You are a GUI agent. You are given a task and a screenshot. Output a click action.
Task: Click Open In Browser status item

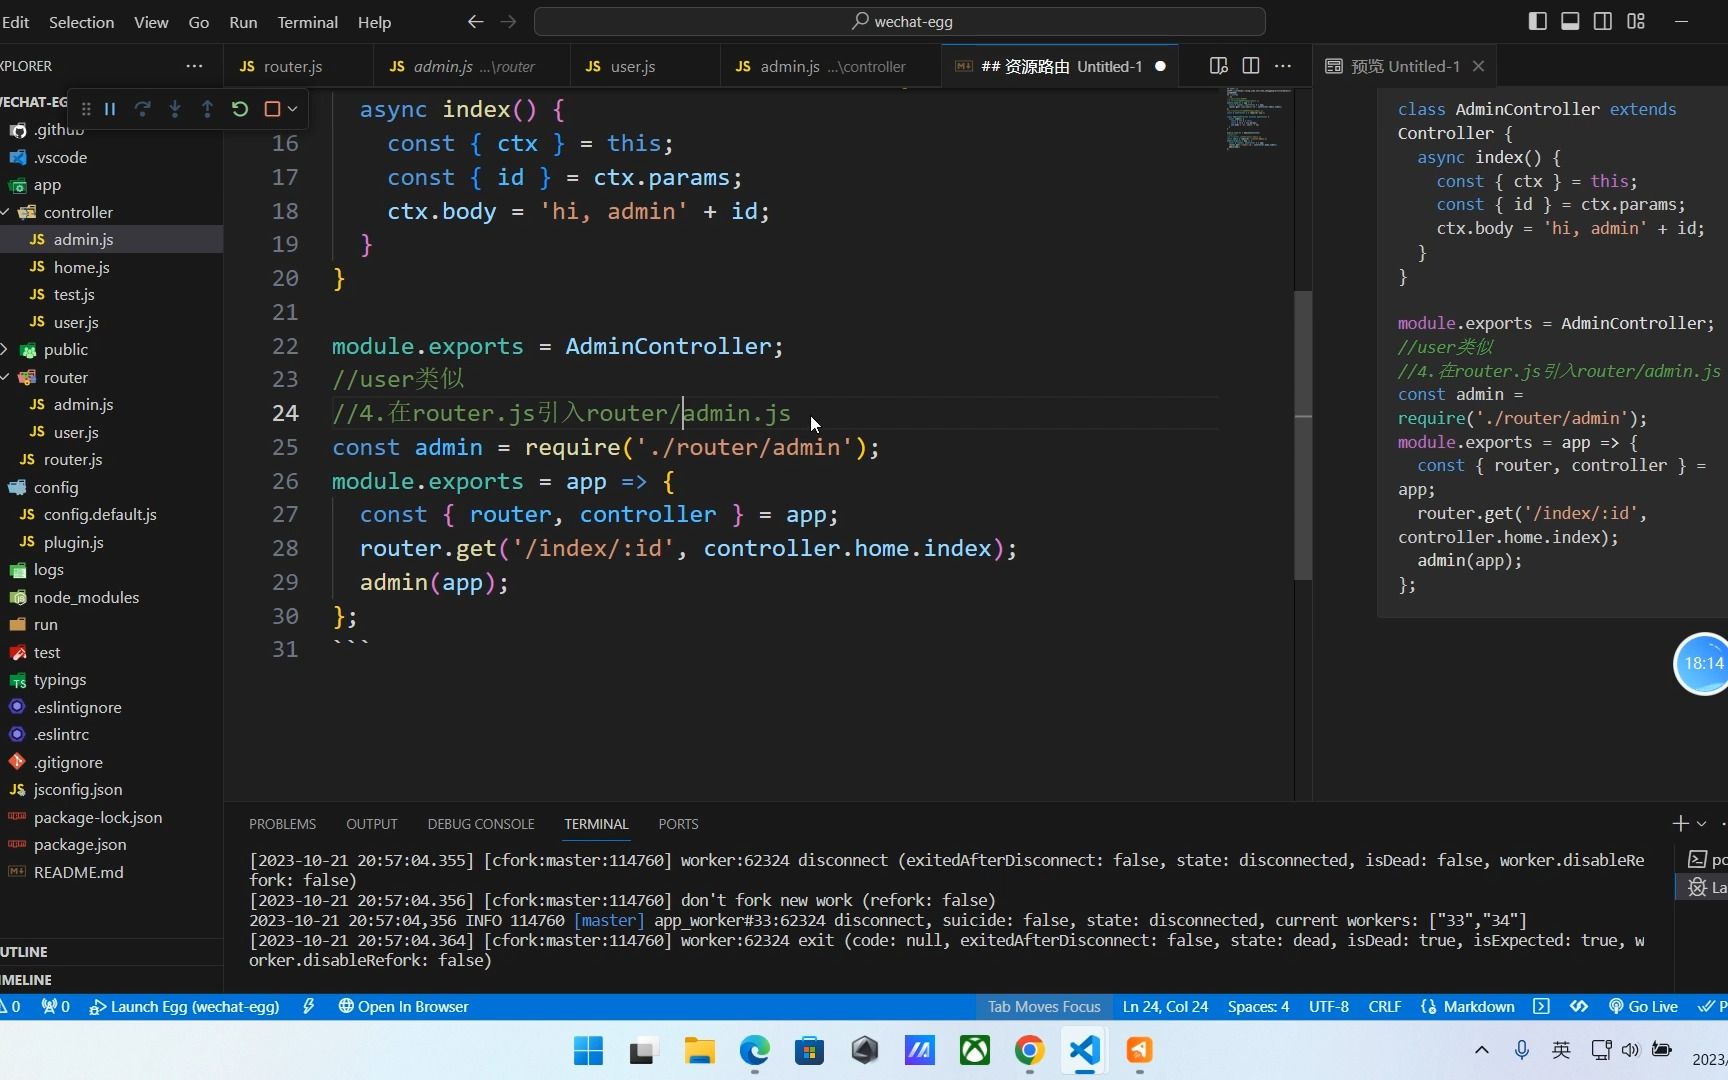403,1006
